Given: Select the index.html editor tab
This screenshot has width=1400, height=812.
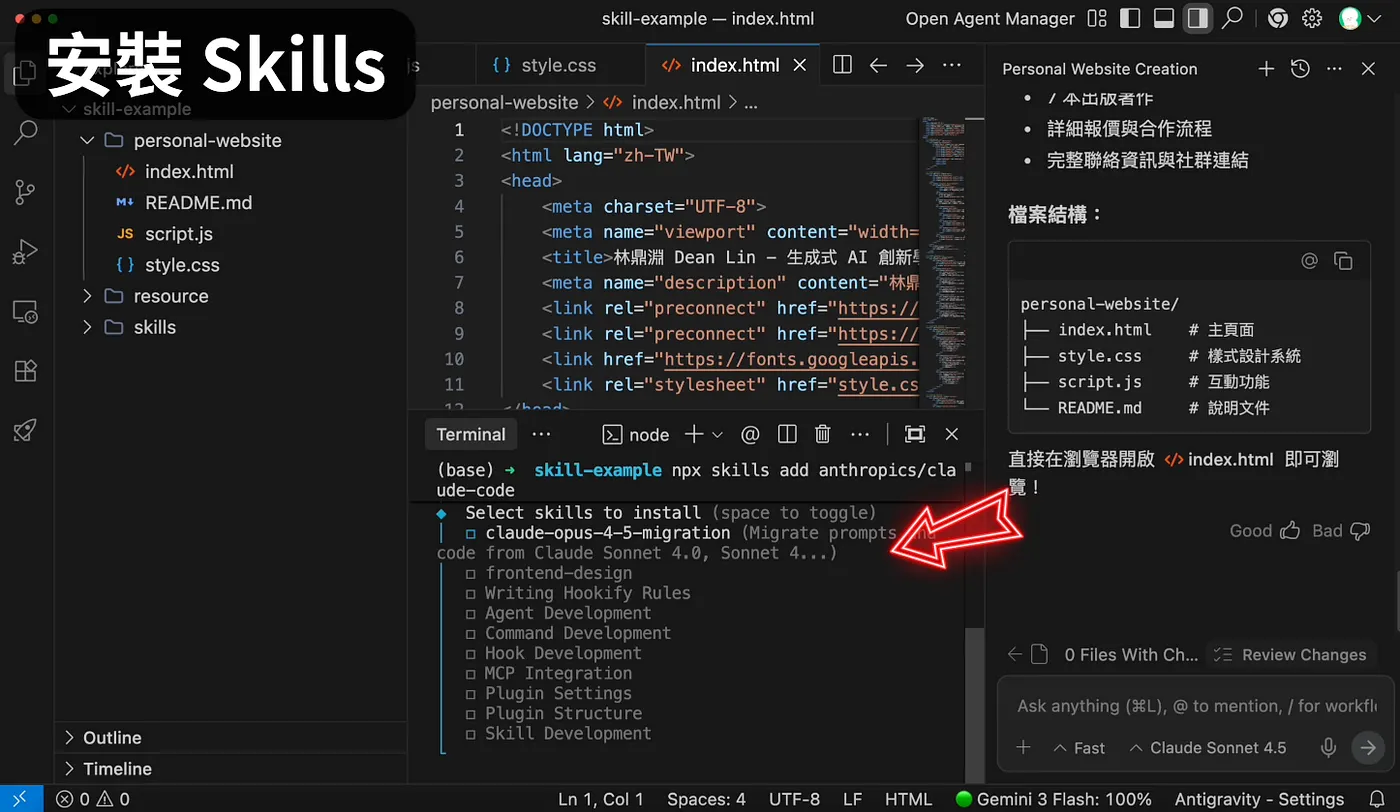Looking at the screenshot, I should [x=734, y=65].
